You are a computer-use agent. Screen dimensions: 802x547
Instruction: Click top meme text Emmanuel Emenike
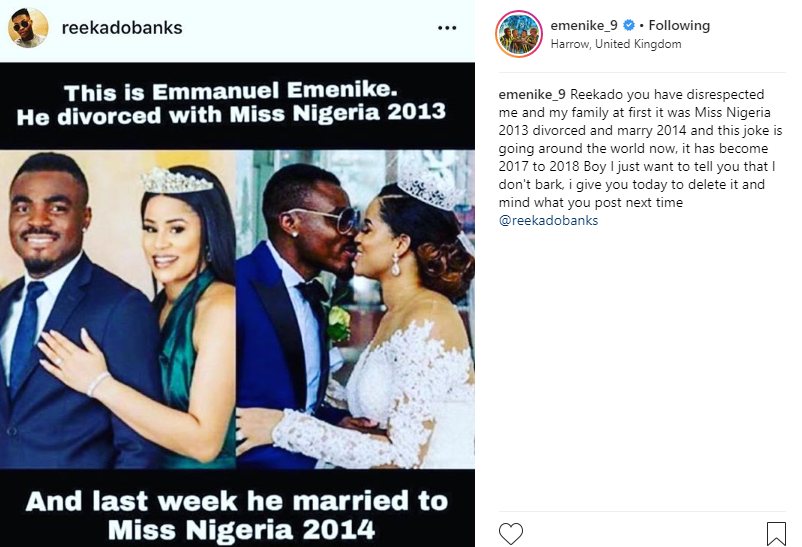(236, 95)
